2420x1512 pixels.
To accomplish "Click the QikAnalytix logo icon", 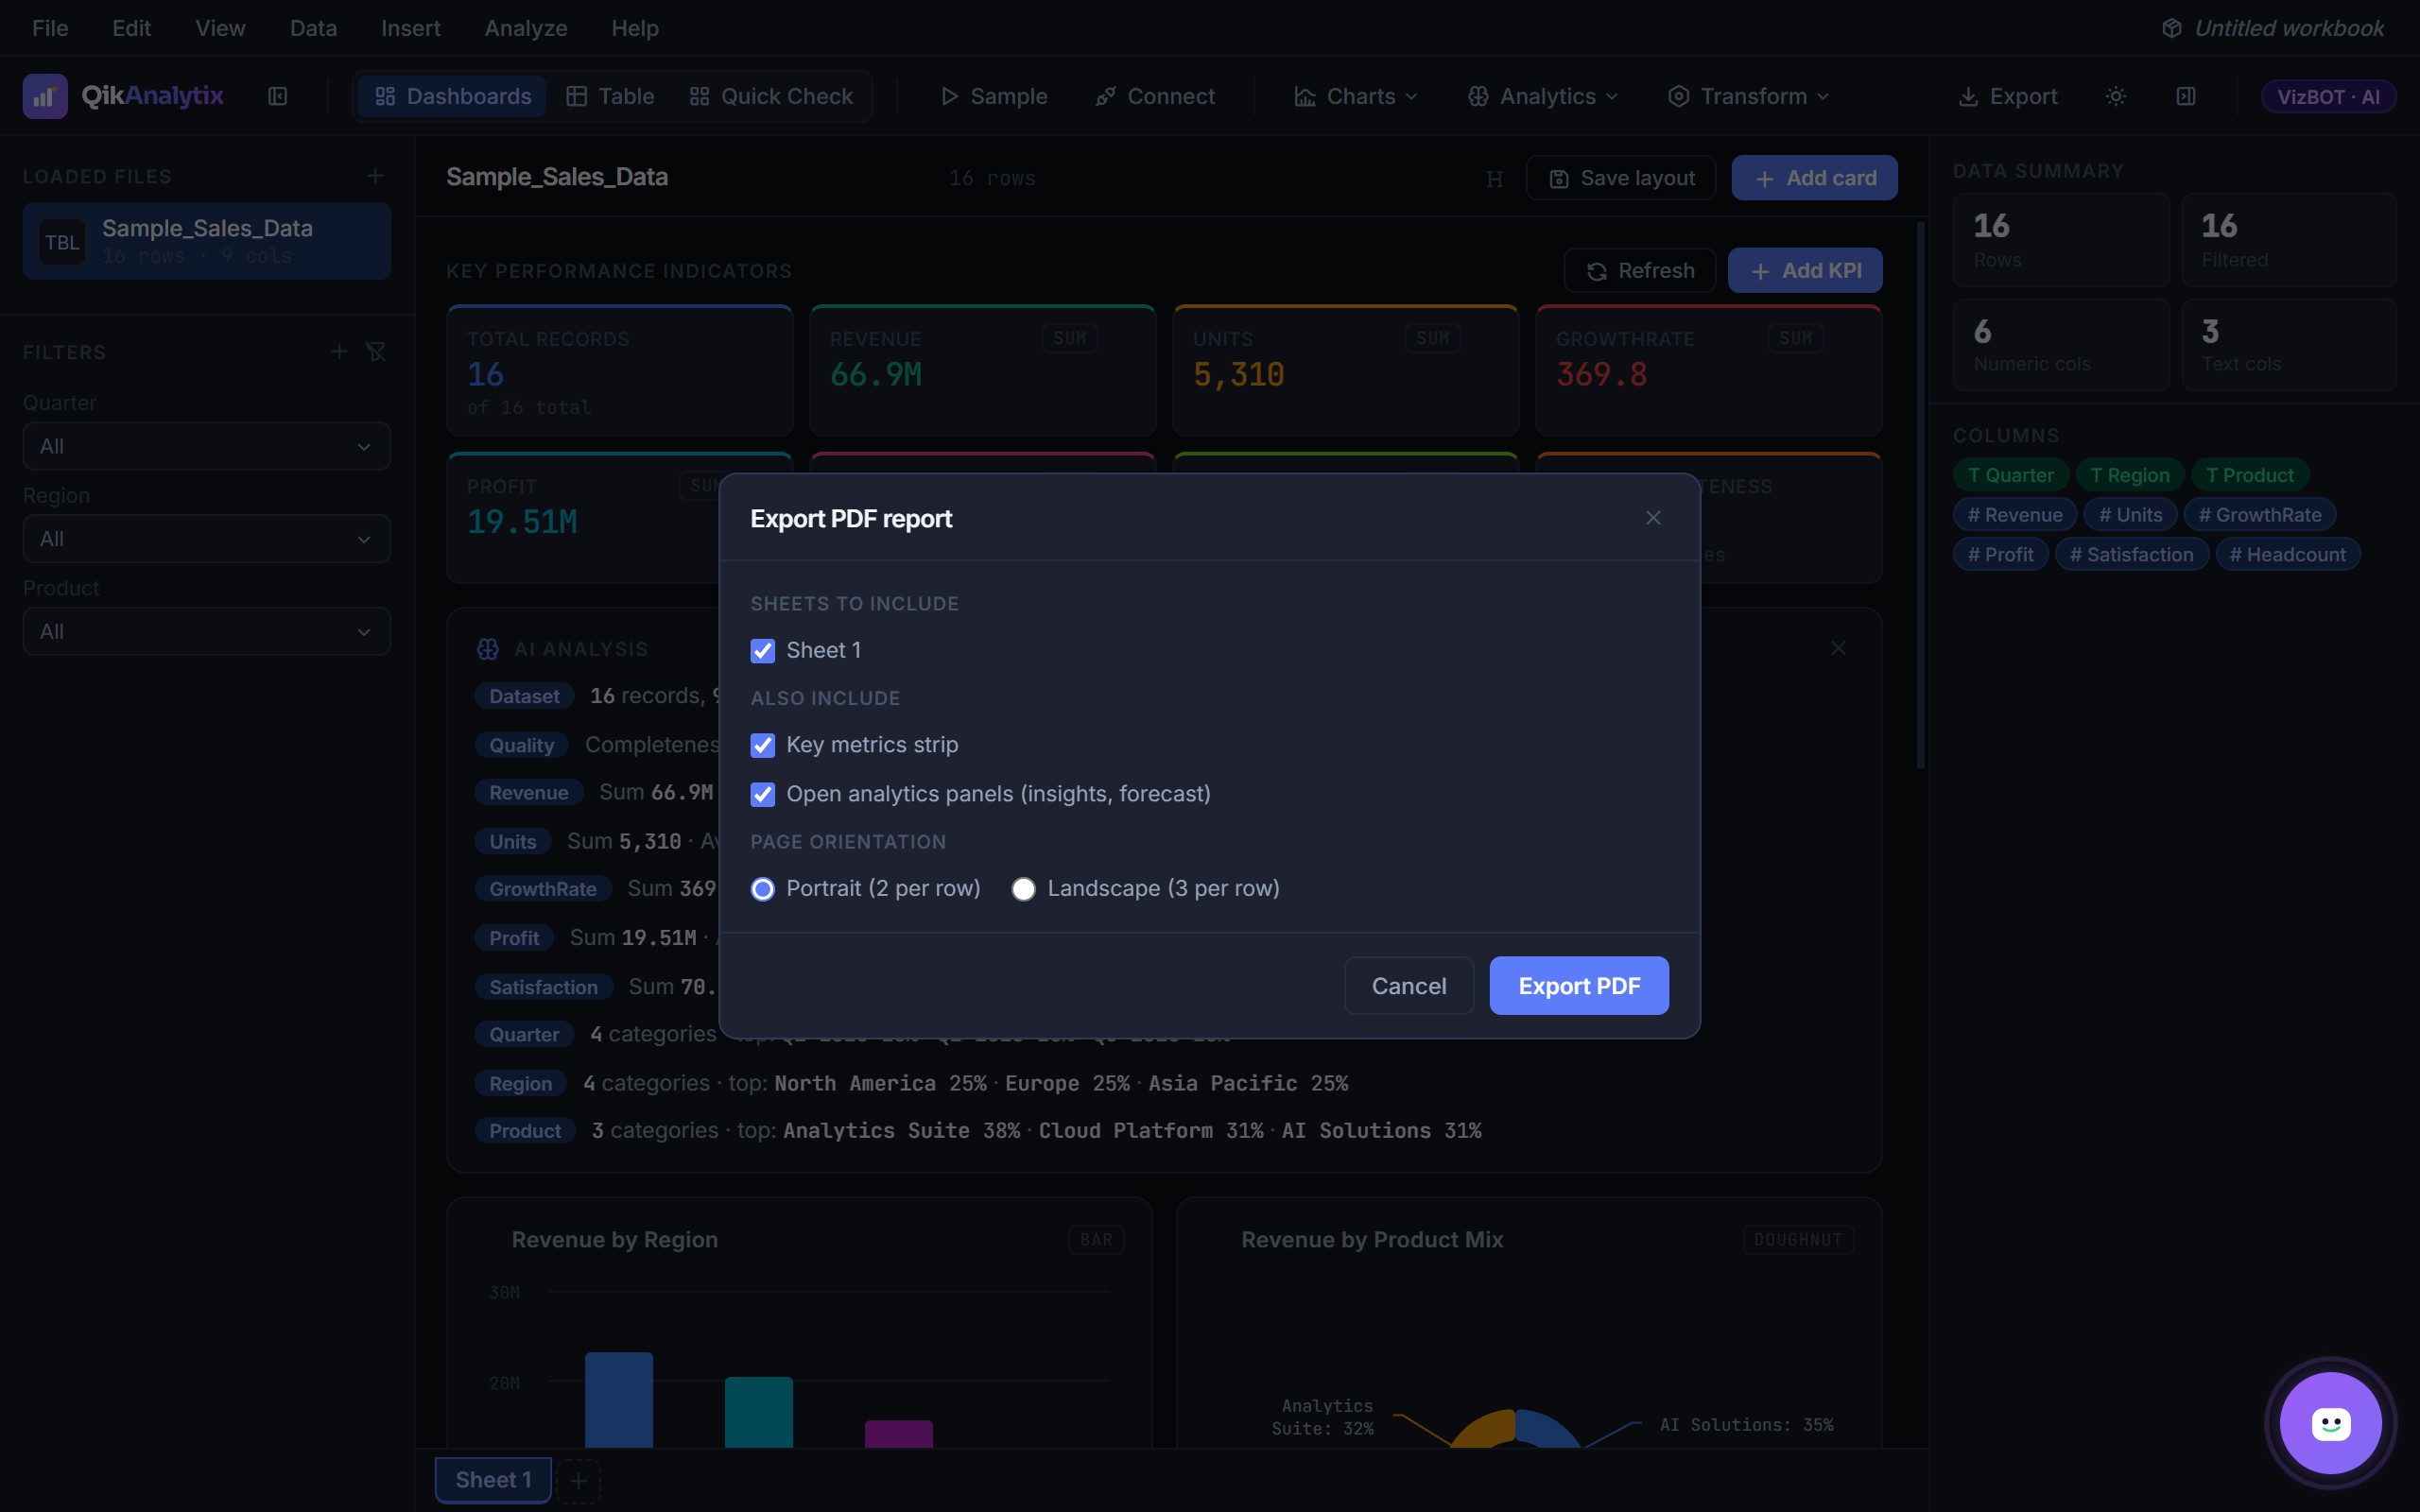I will (45, 96).
